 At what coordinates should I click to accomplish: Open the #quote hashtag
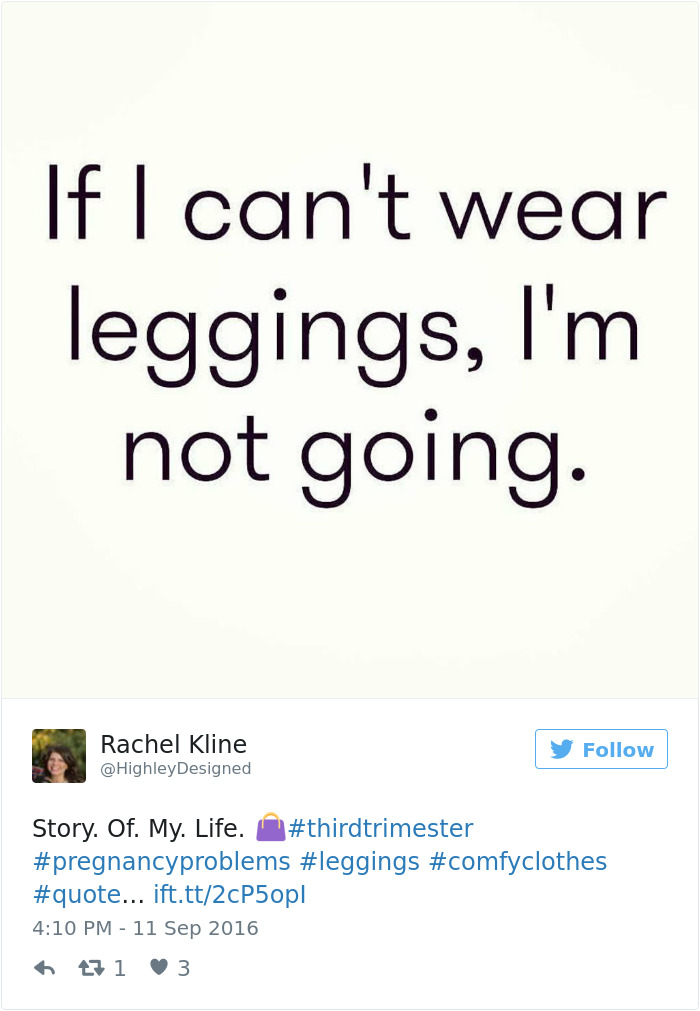71,894
